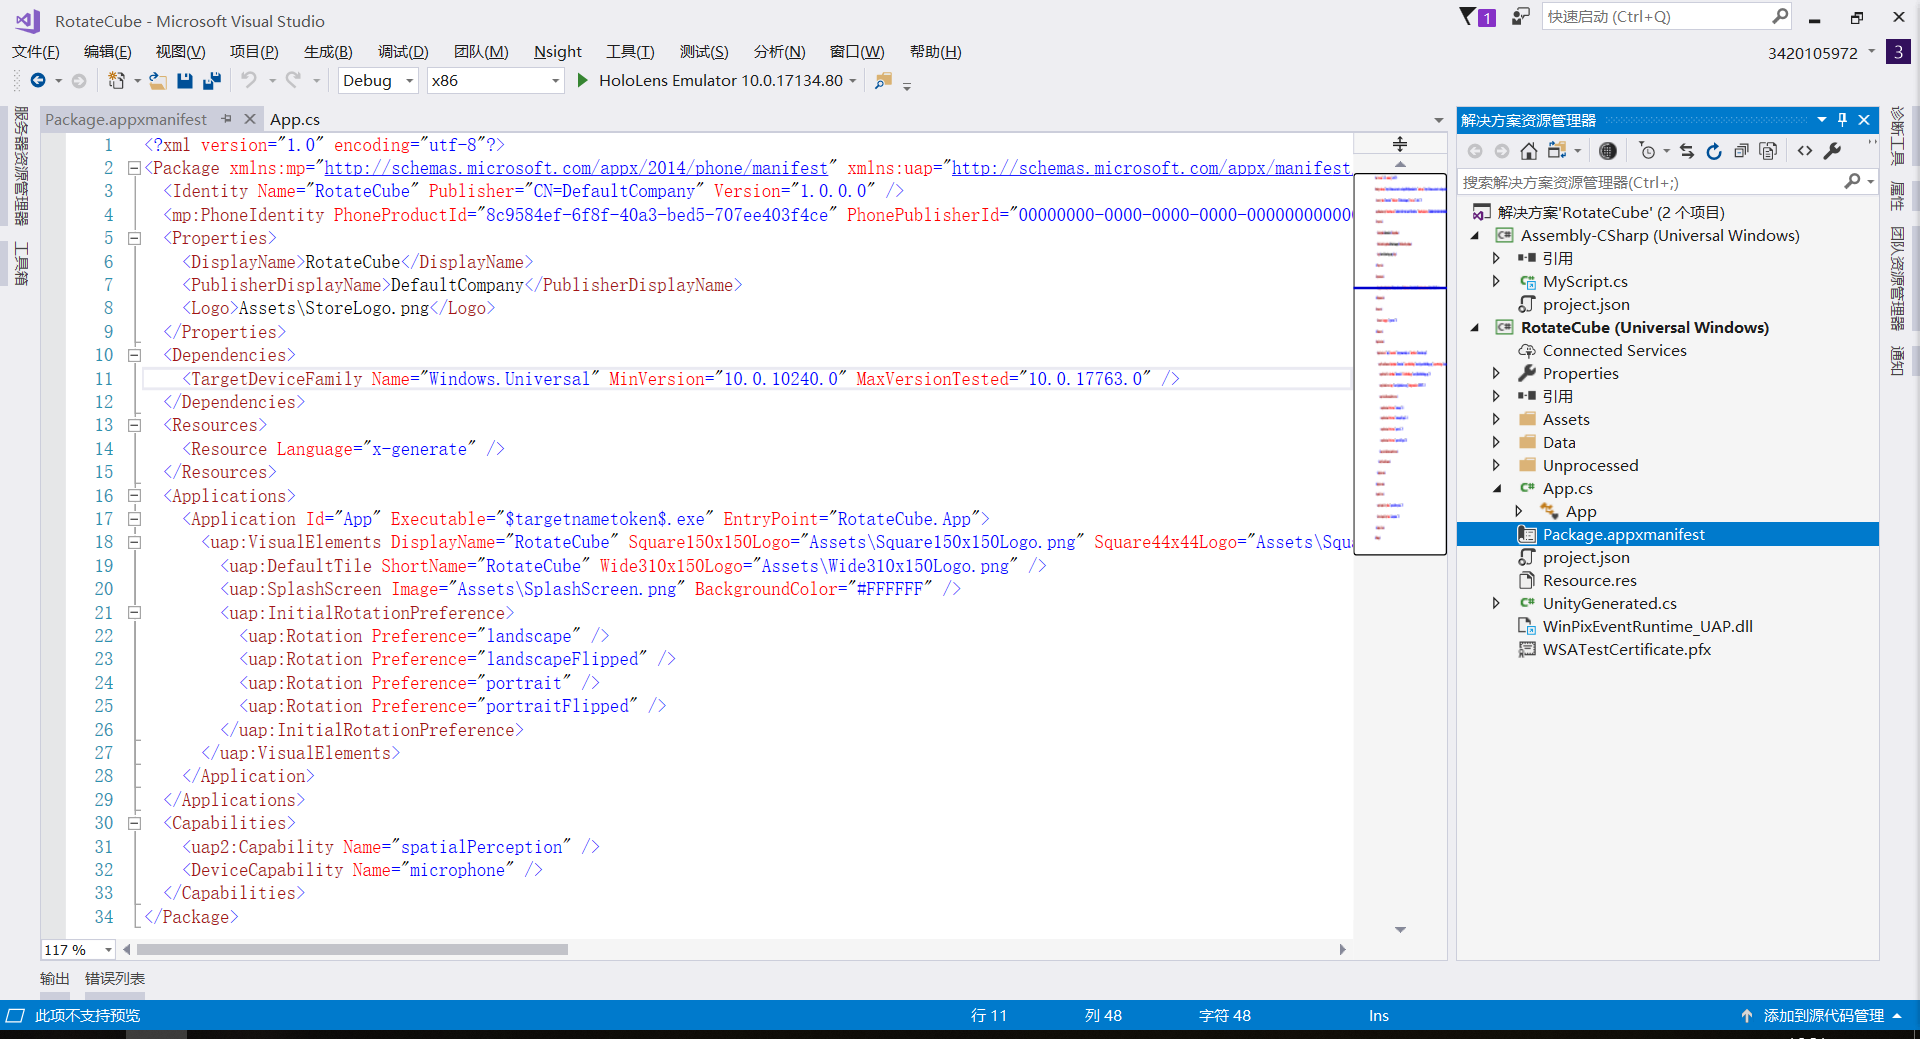Switch to the App.cs editor tab

pos(295,119)
